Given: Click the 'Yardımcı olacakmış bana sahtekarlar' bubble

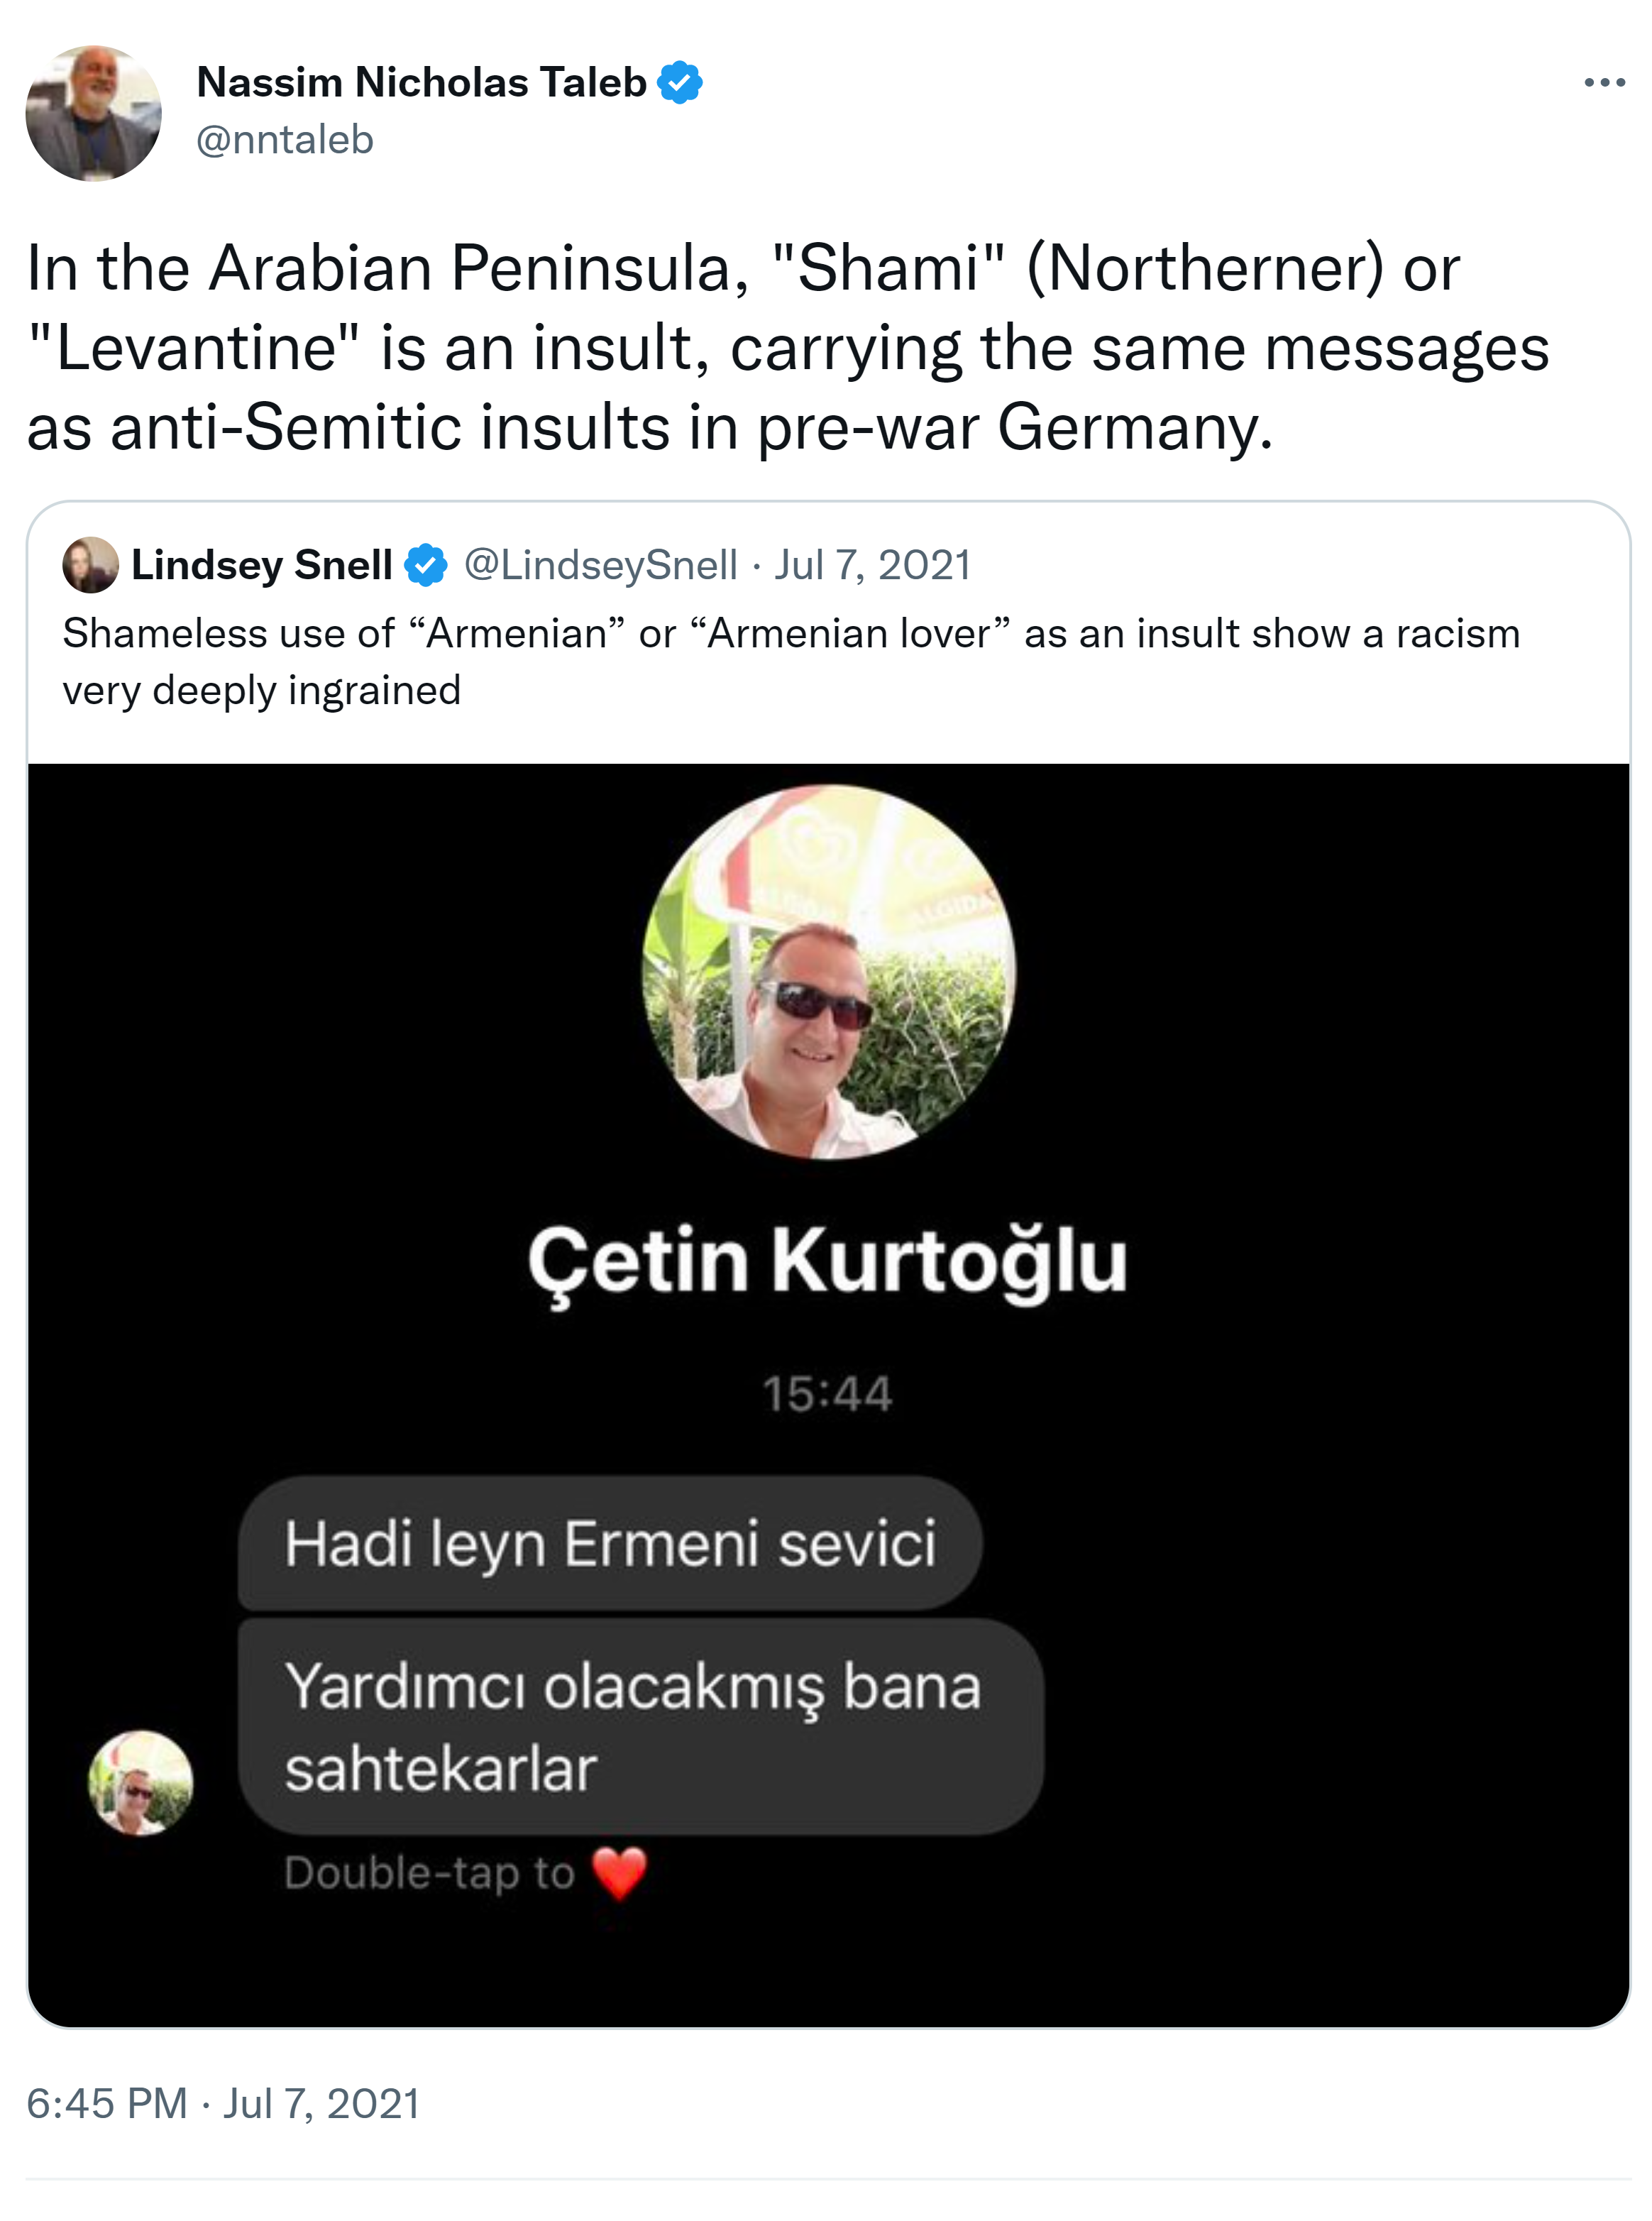Looking at the screenshot, I should tap(641, 1727).
